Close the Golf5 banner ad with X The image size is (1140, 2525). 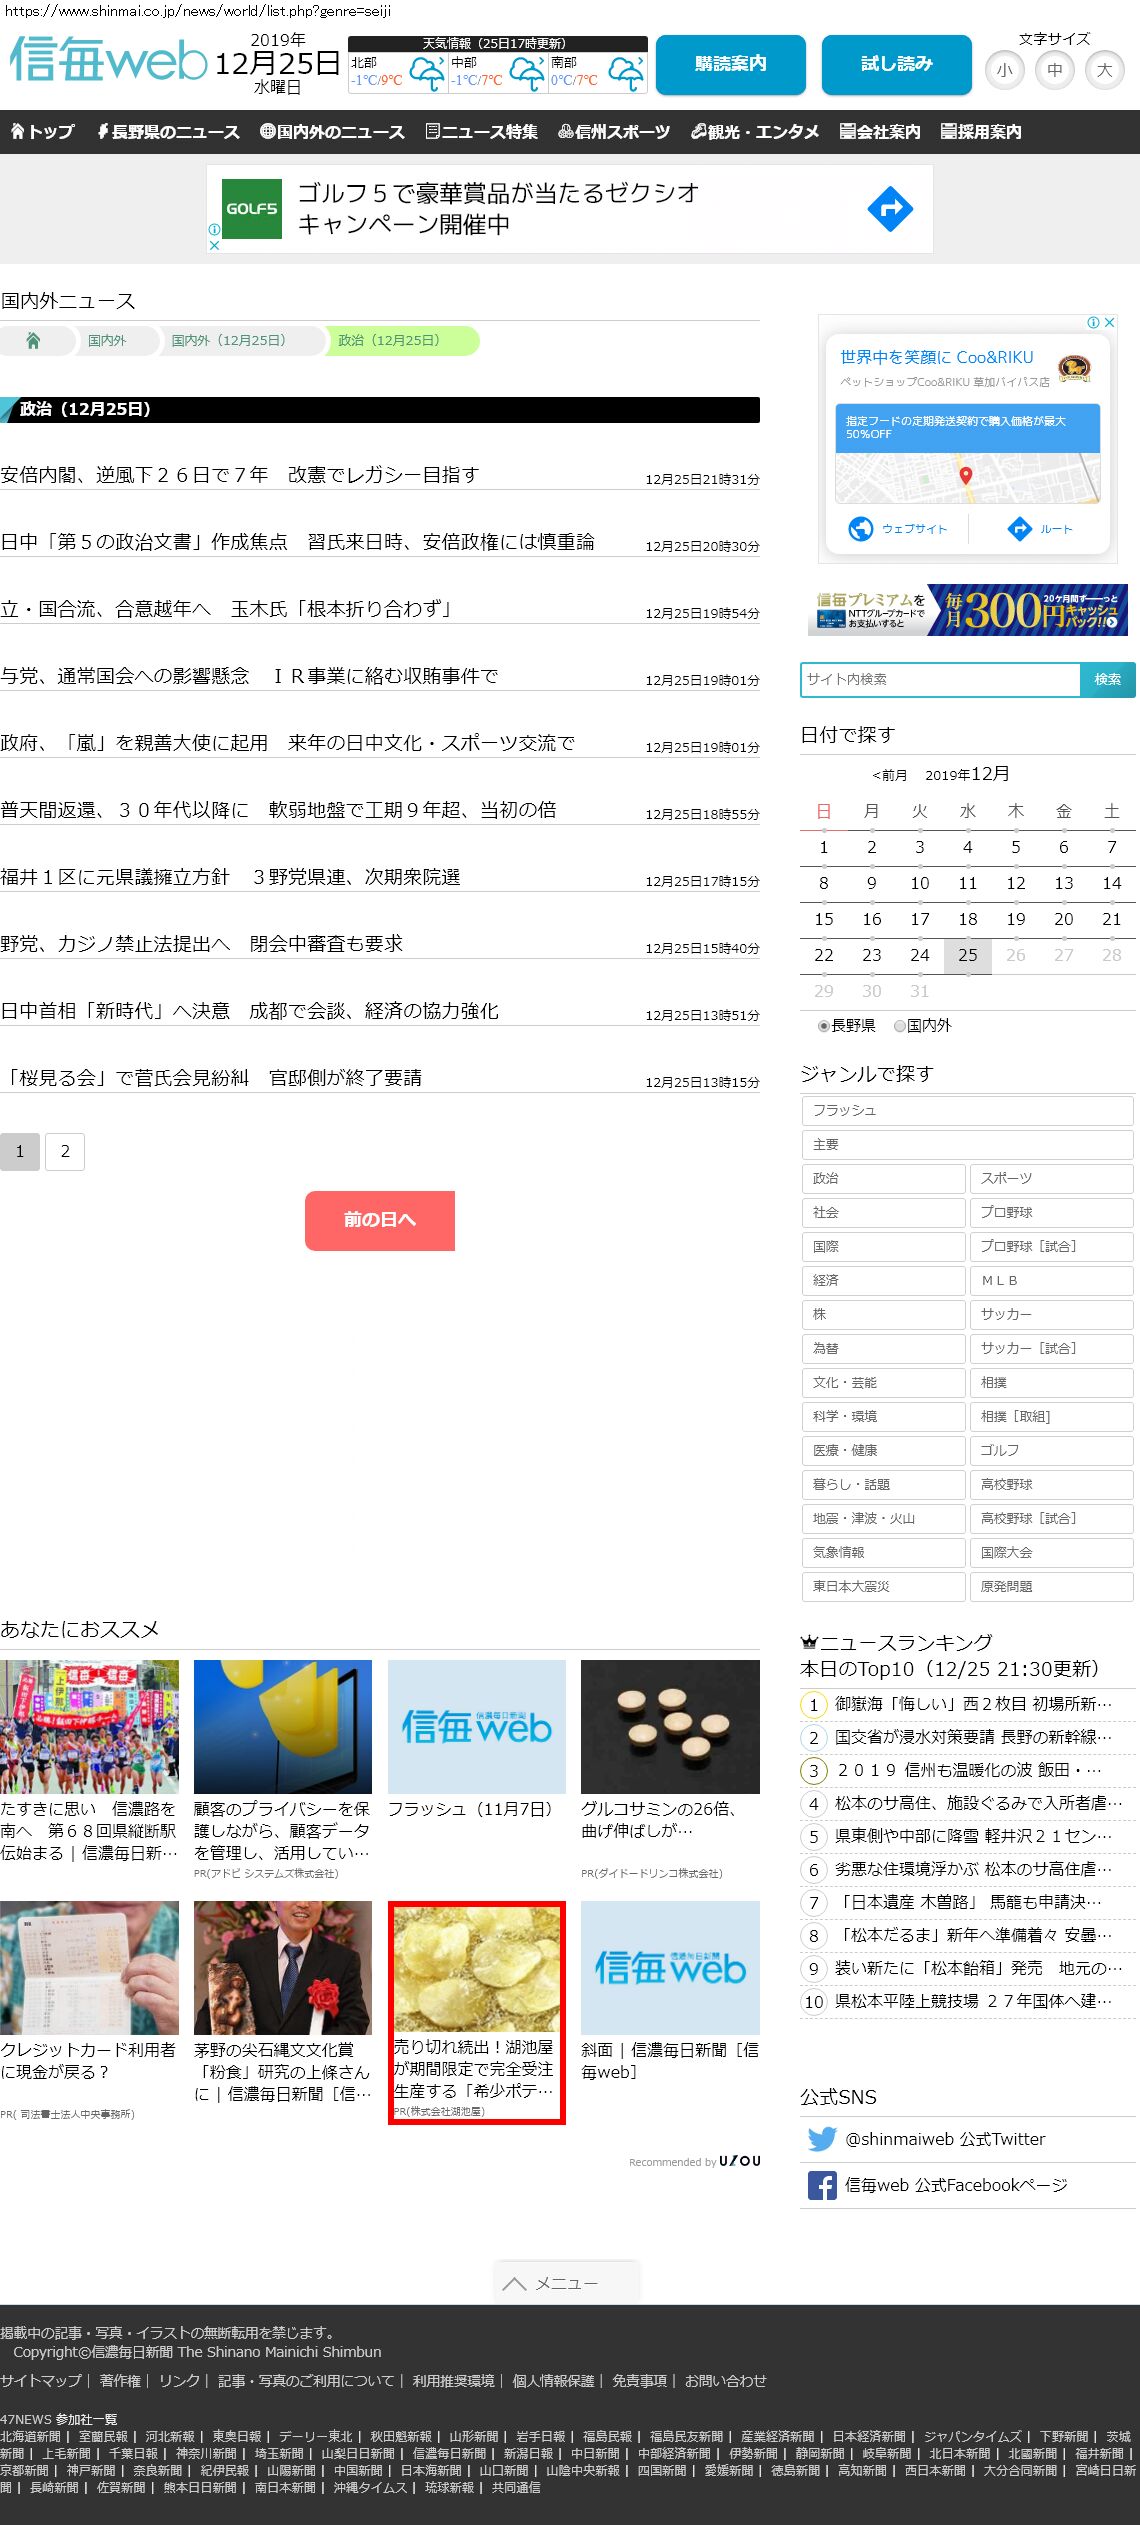pos(214,245)
